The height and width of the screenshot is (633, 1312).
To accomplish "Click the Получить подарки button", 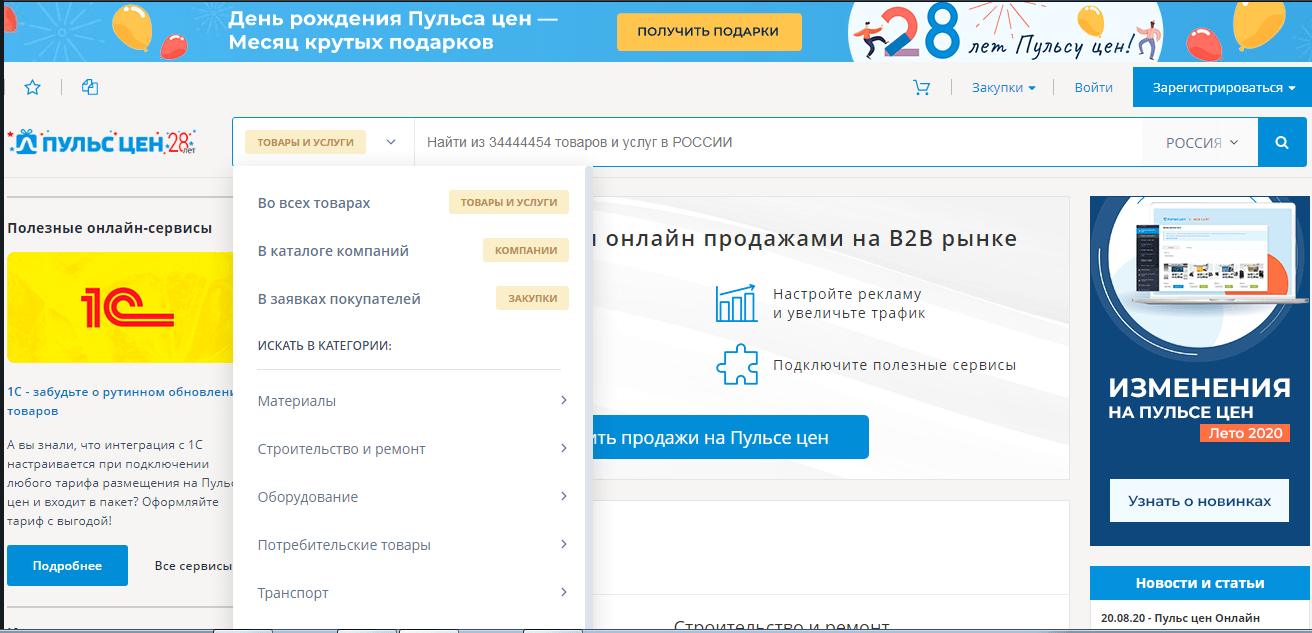I will pyautogui.click(x=709, y=32).
